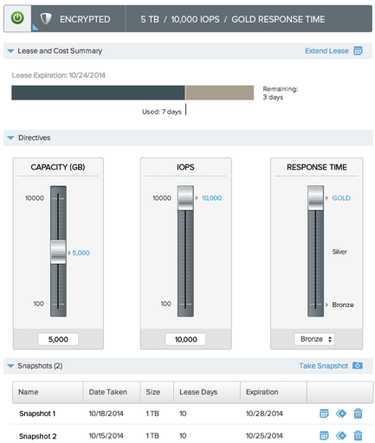Click the IOPS value field showing 10,000
This screenshot has height=443, width=375.
(186, 339)
